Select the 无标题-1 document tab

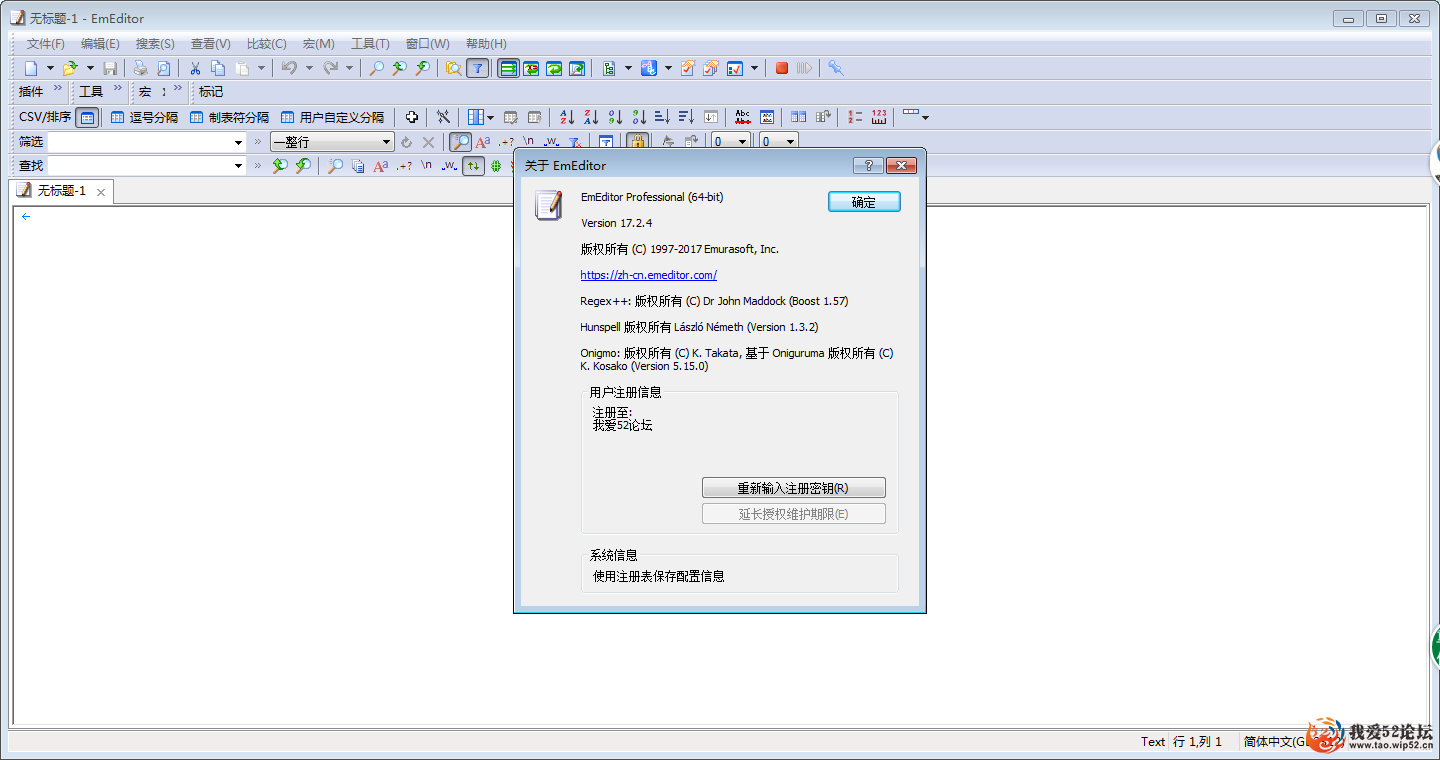pos(61,191)
